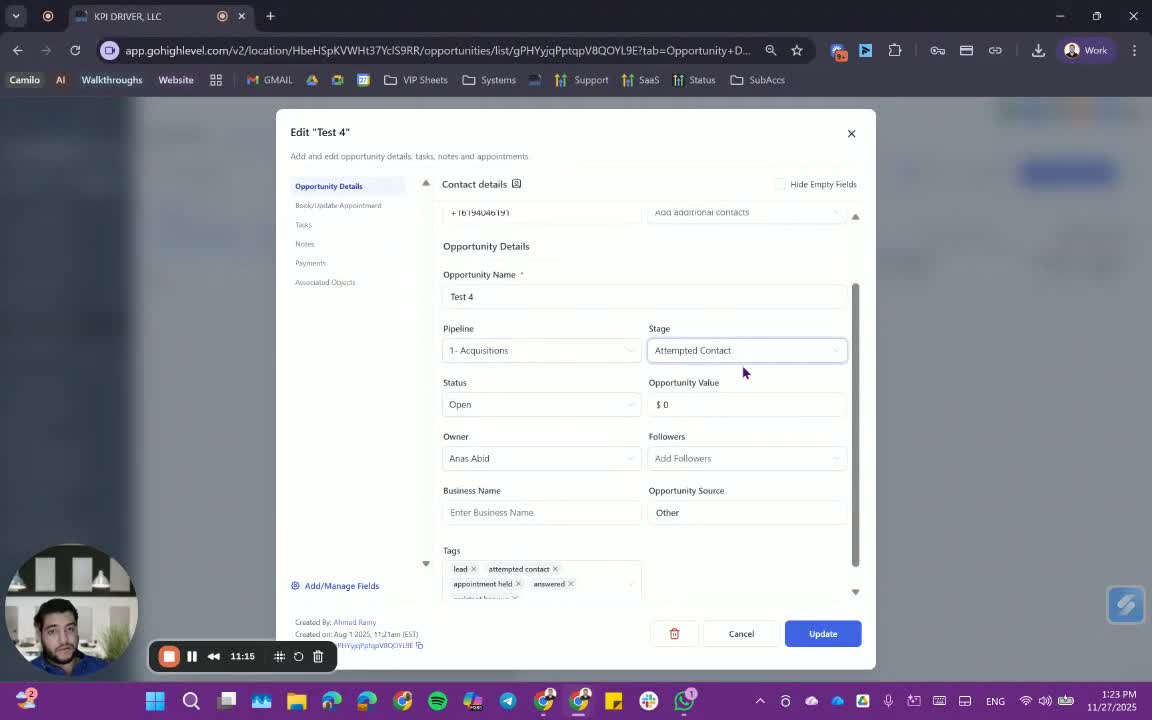This screenshot has height=720, width=1152.
Task: Remove the "appointment held" tag
Action: pos(518,584)
